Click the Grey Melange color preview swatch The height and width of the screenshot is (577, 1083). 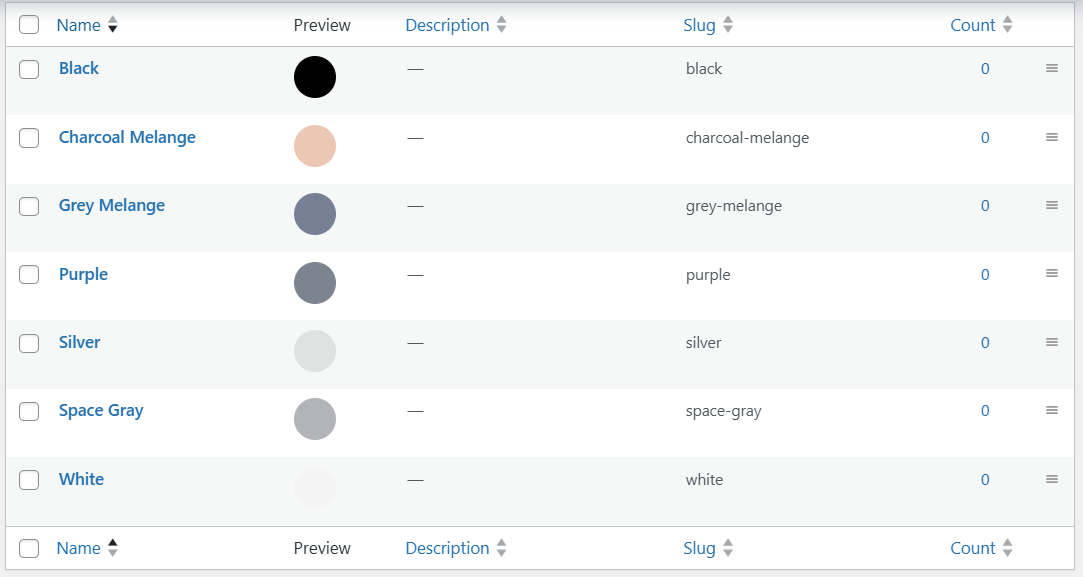click(x=315, y=214)
